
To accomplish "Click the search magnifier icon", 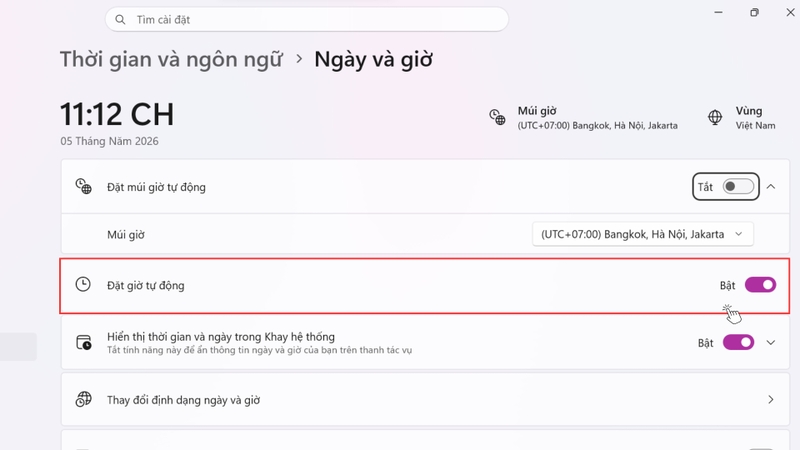I will point(120,20).
